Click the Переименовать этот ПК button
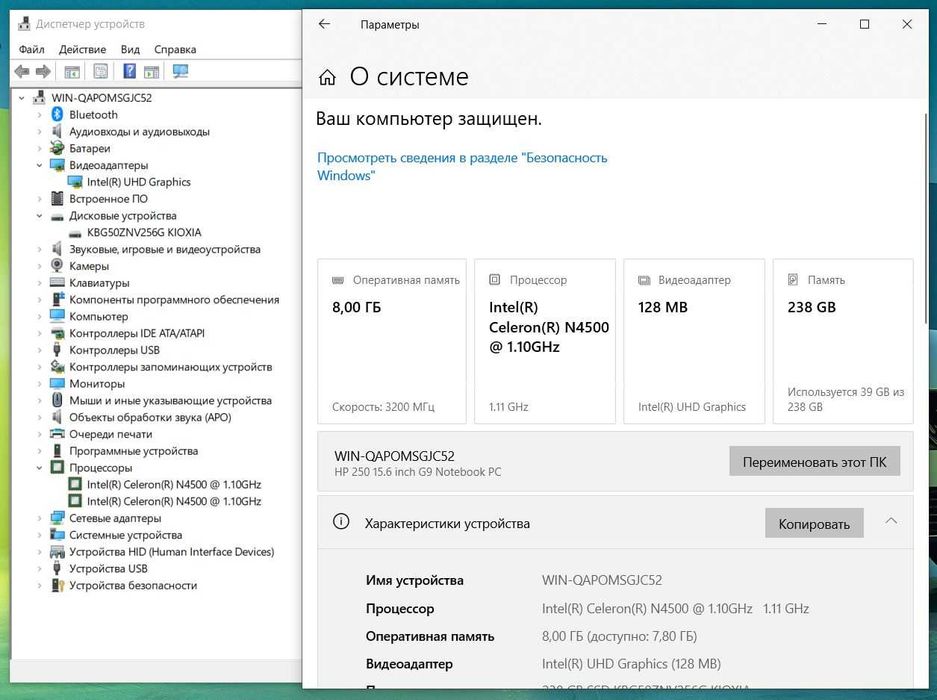937x700 pixels. pyautogui.click(x=814, y=461)
